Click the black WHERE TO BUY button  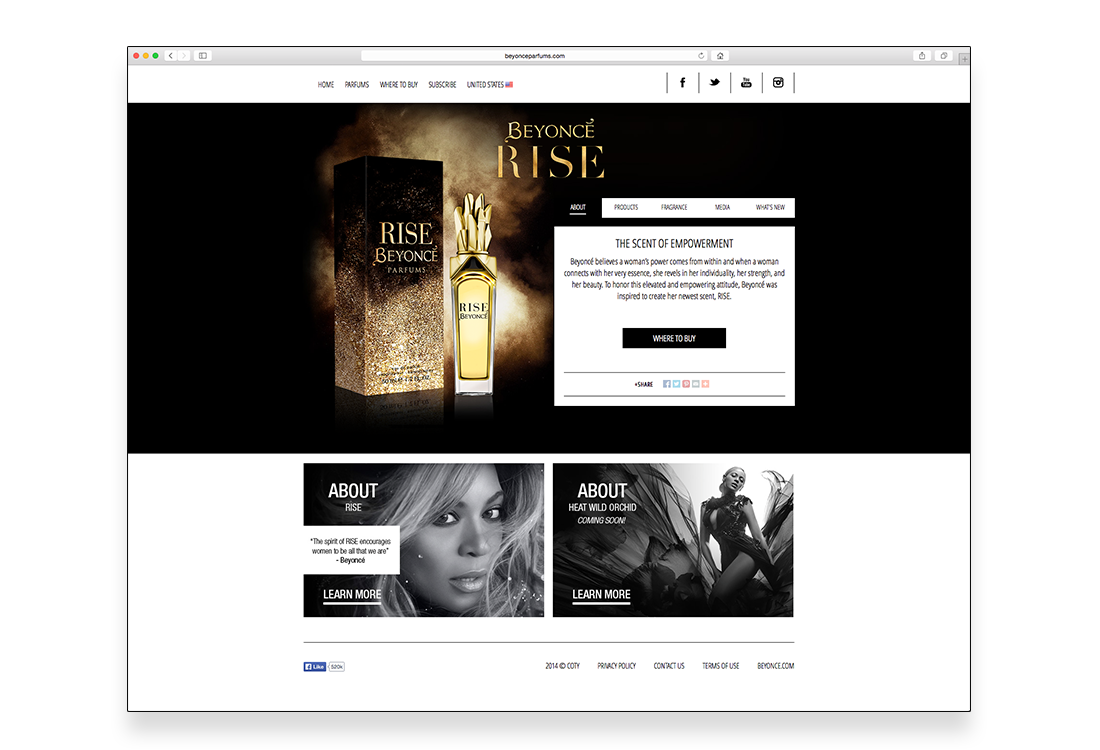(x=674, y=338)
